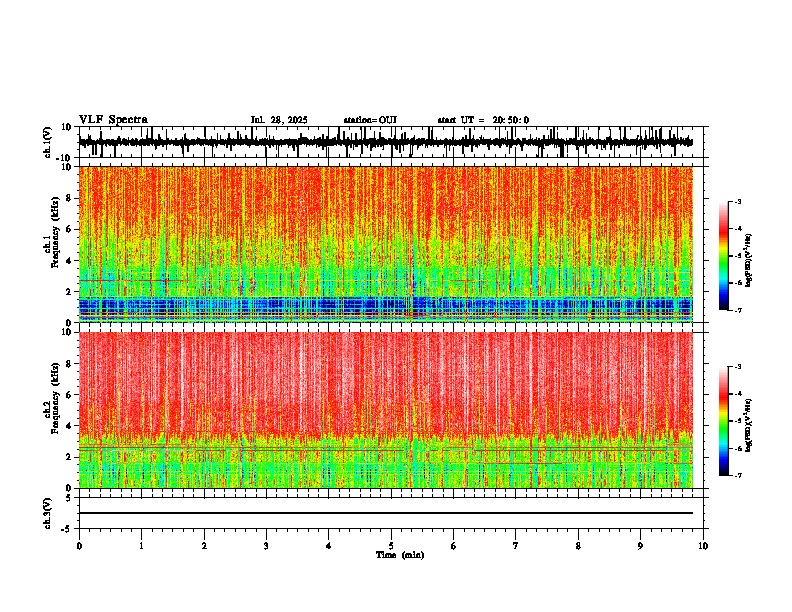Click the 6 kHz tick on ch.2 axis
Viewport: 792px width, 612px height.
(x=70, y=395)
